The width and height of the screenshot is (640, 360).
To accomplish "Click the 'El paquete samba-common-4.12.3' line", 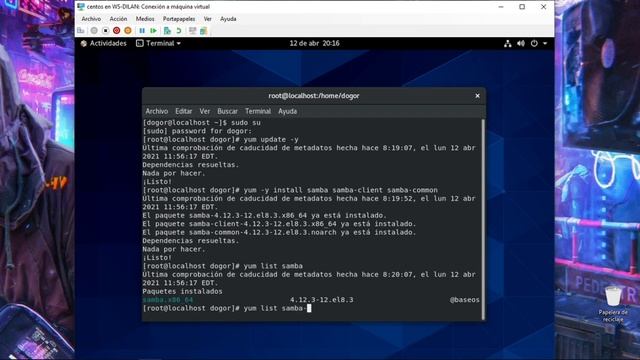I will click(279, 232).
